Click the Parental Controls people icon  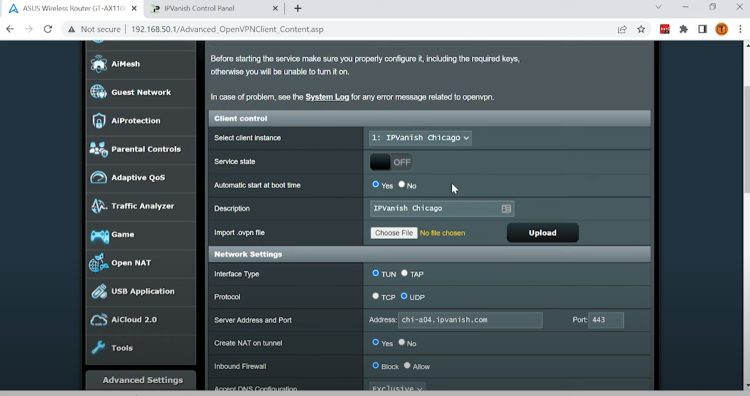[x=99, y=149]
